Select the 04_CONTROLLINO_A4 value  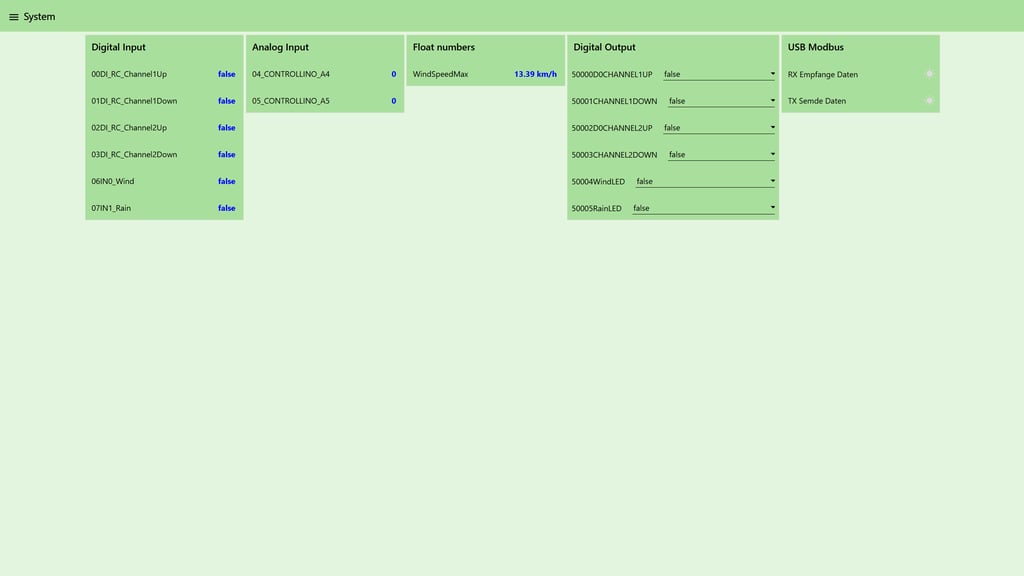[394, 74]
